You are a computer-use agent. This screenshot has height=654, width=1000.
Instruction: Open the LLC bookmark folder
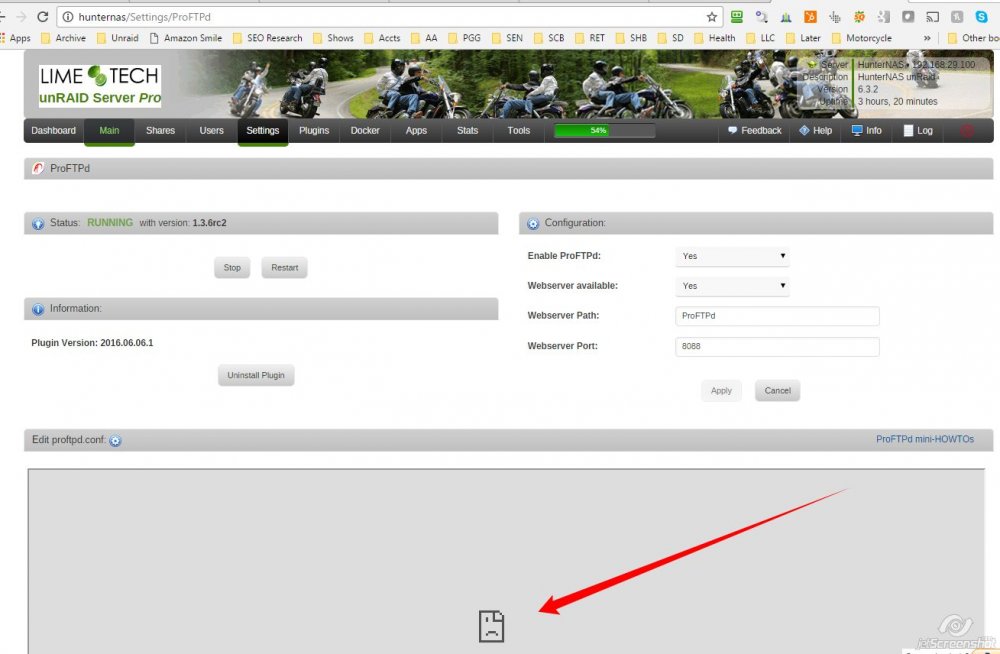click(x=760, y=38)
